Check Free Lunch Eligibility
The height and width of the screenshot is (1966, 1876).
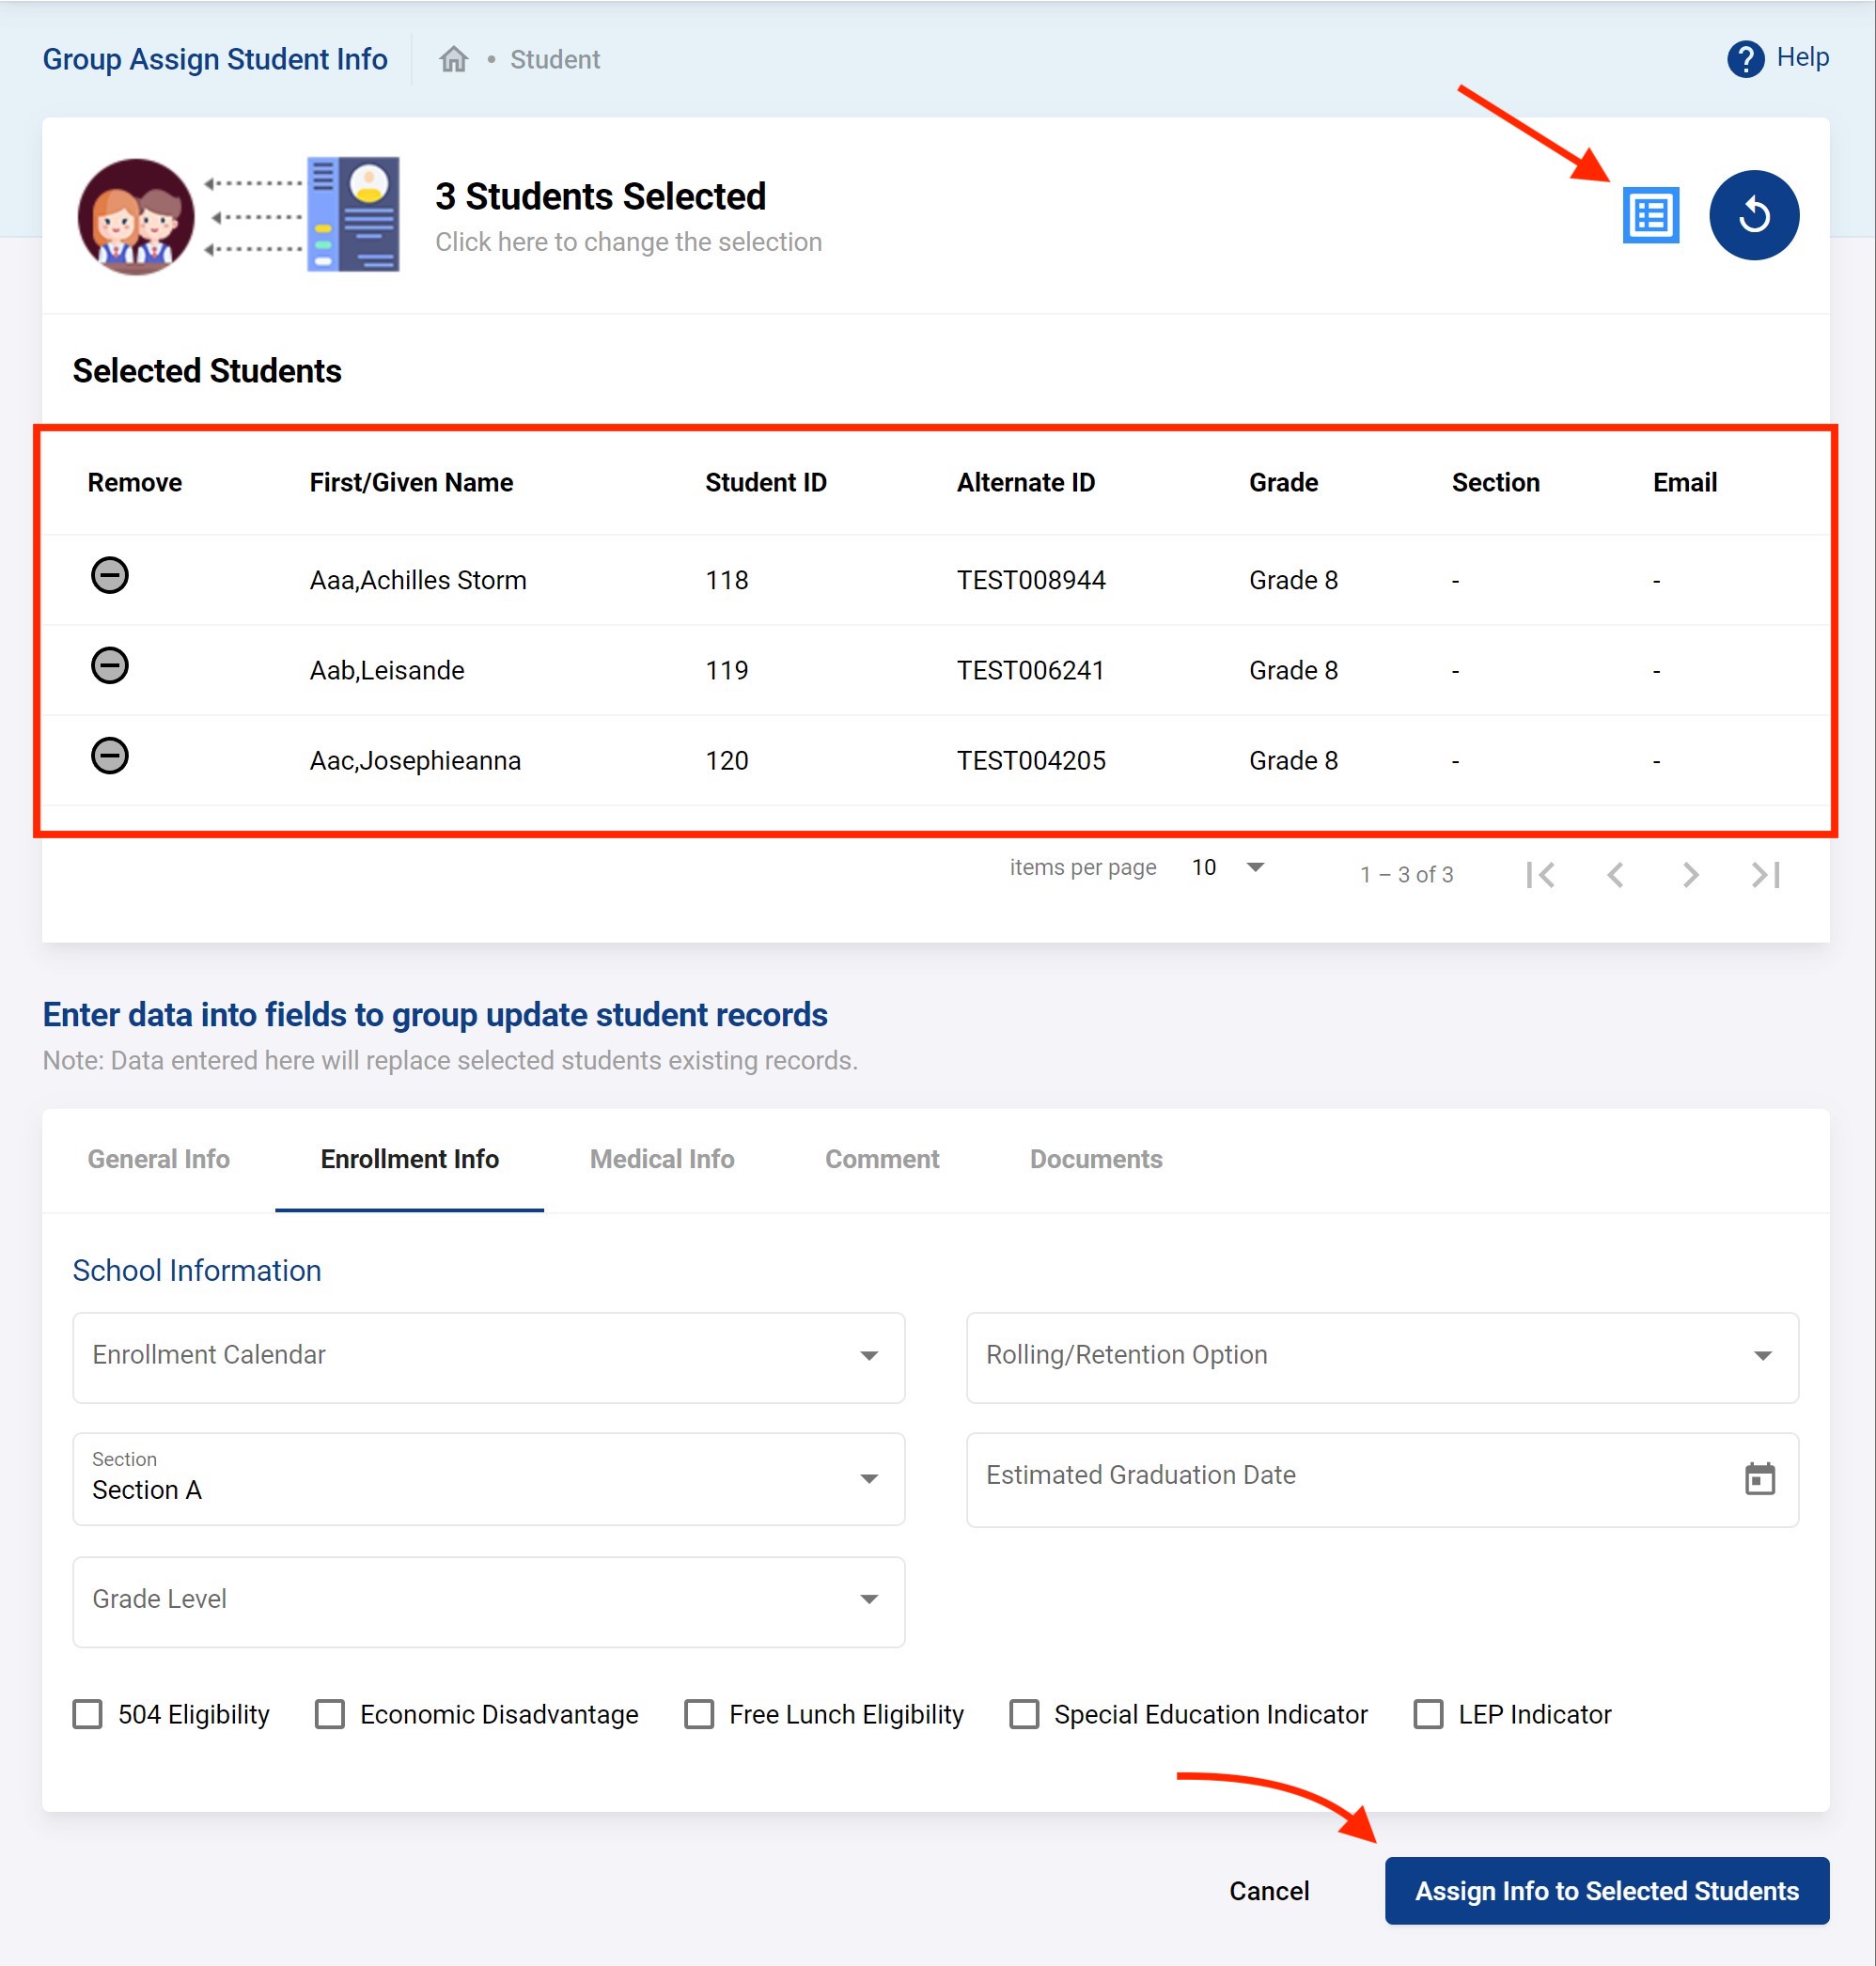pyautogui.click(x=699, y=1714)
